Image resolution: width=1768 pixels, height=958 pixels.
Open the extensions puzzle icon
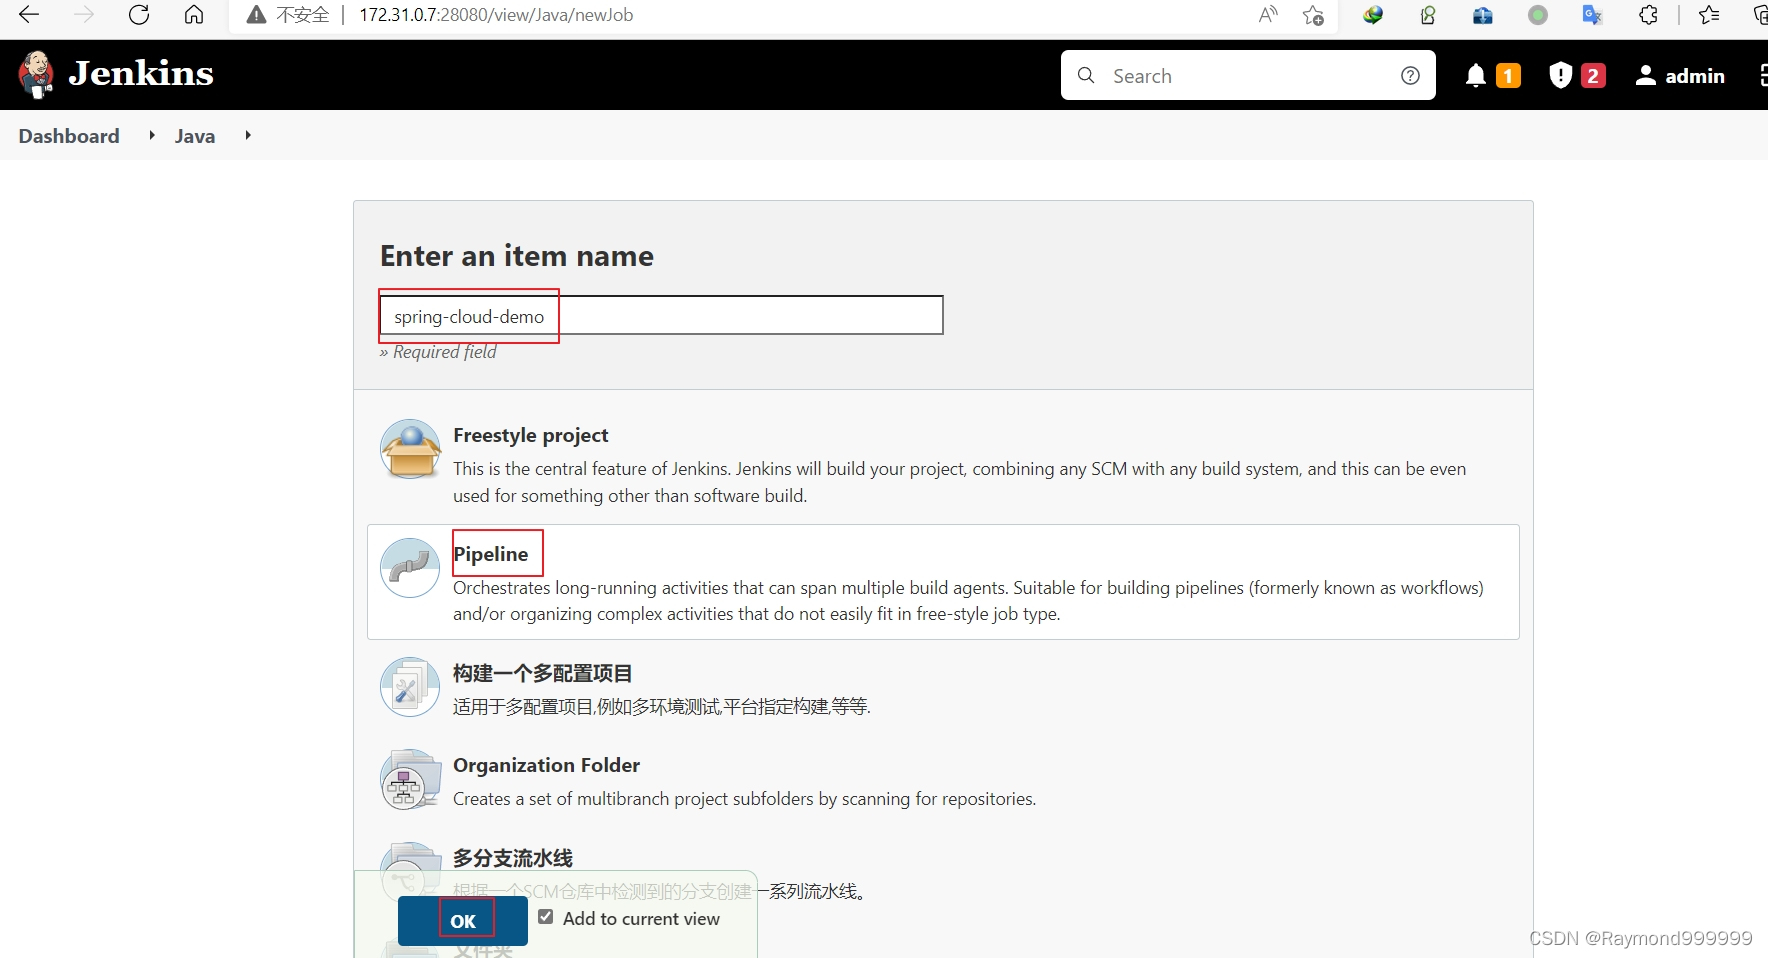tap(1648, 15)
